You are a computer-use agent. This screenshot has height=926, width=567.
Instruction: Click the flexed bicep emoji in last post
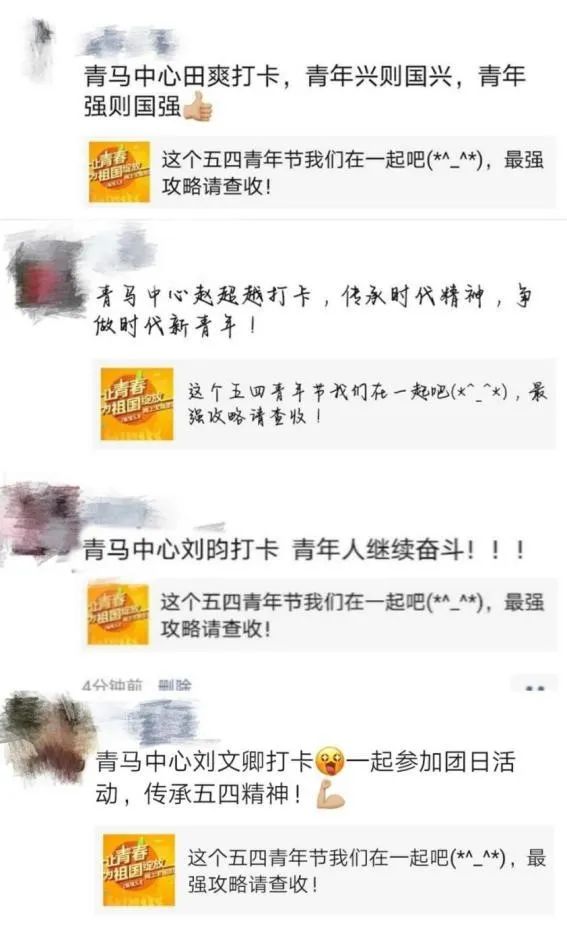[x=331, y=794]
